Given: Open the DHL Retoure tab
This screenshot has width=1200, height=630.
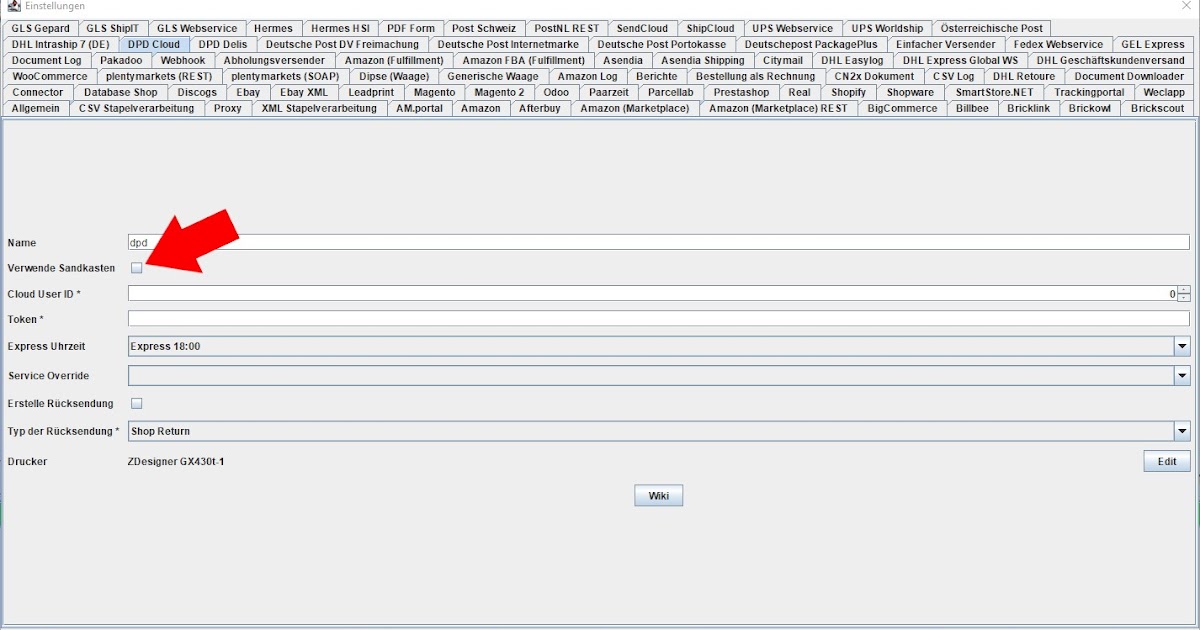Looking at the screenshot, I should pyautogui.click(x=1024, y=76).
